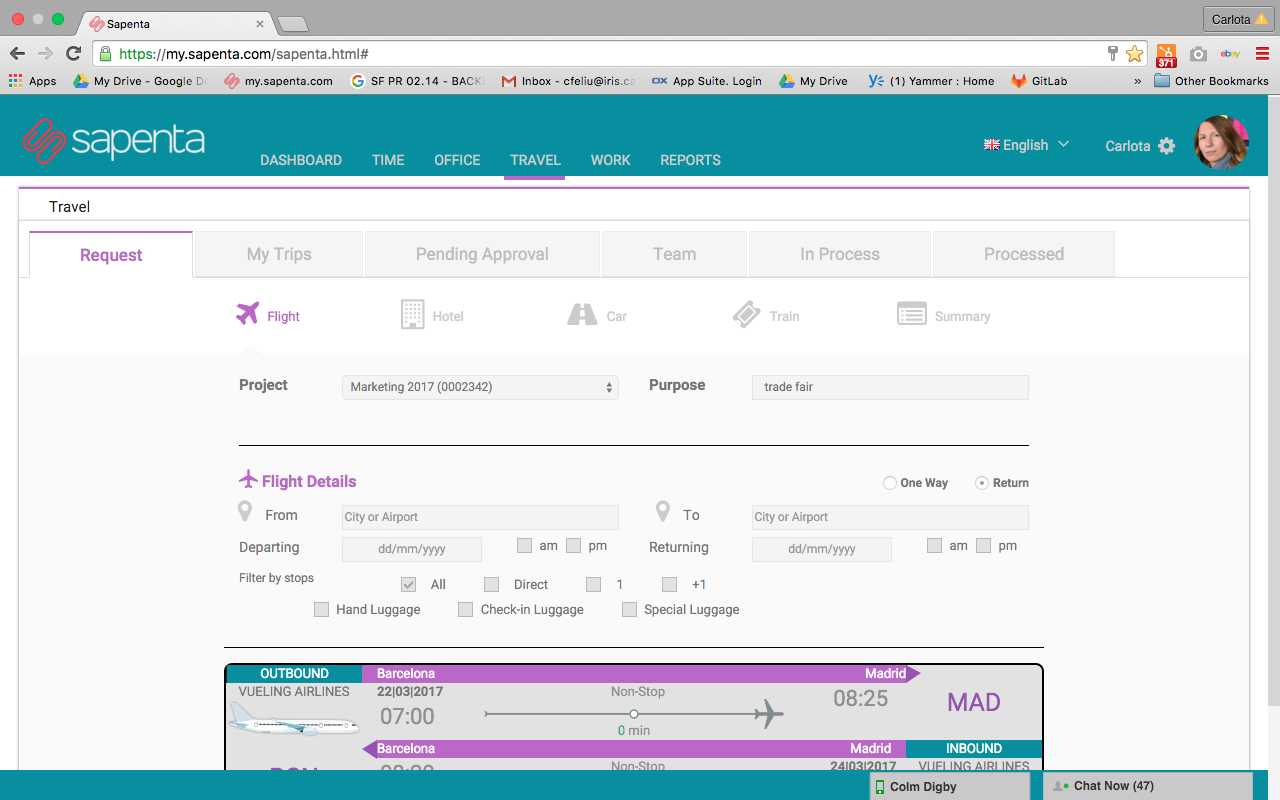Open GitLab bookmark
Image resolution: width=1280 pixels, height=800 pixels.
1038,81
